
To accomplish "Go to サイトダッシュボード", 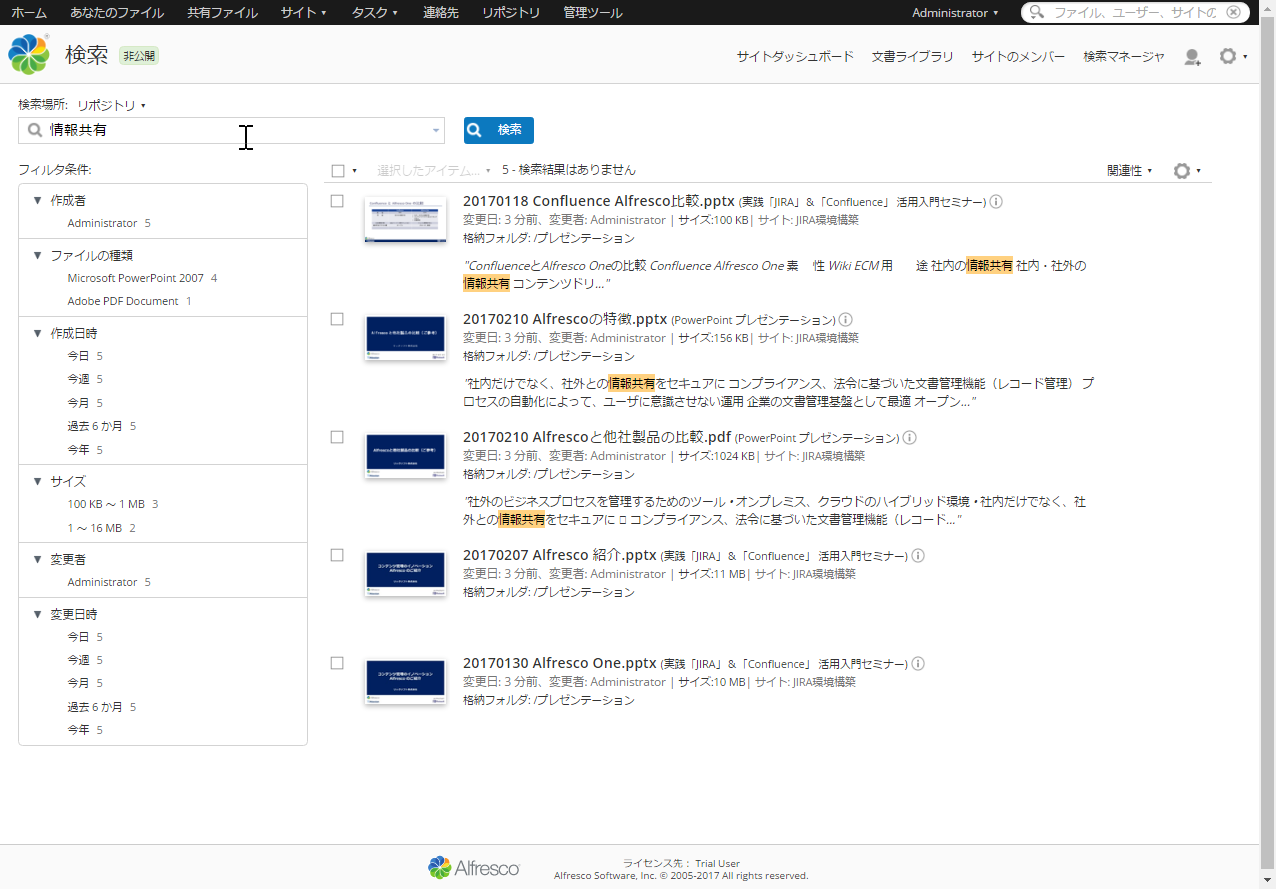I will (x=795, y=57).
